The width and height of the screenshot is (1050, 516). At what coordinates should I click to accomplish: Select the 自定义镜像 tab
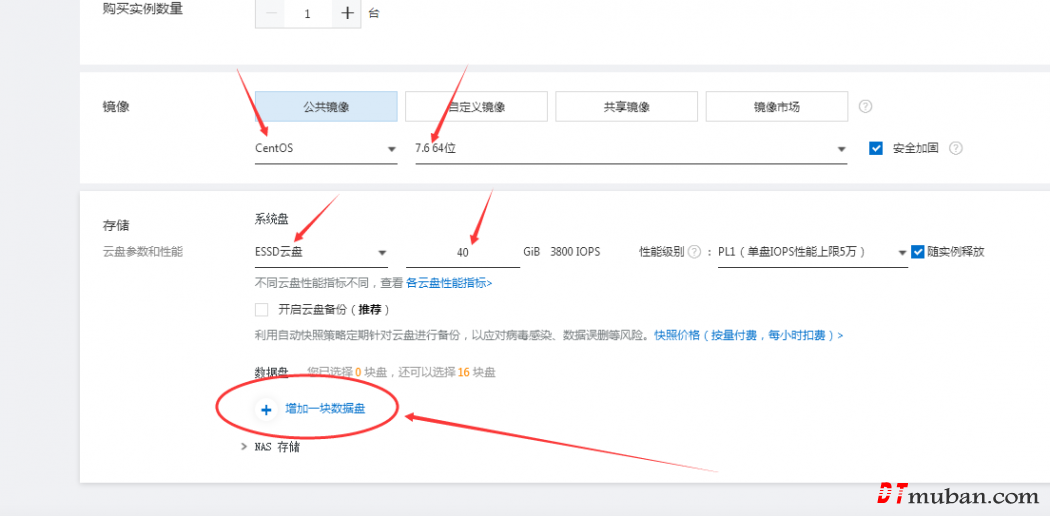point(476,106)
